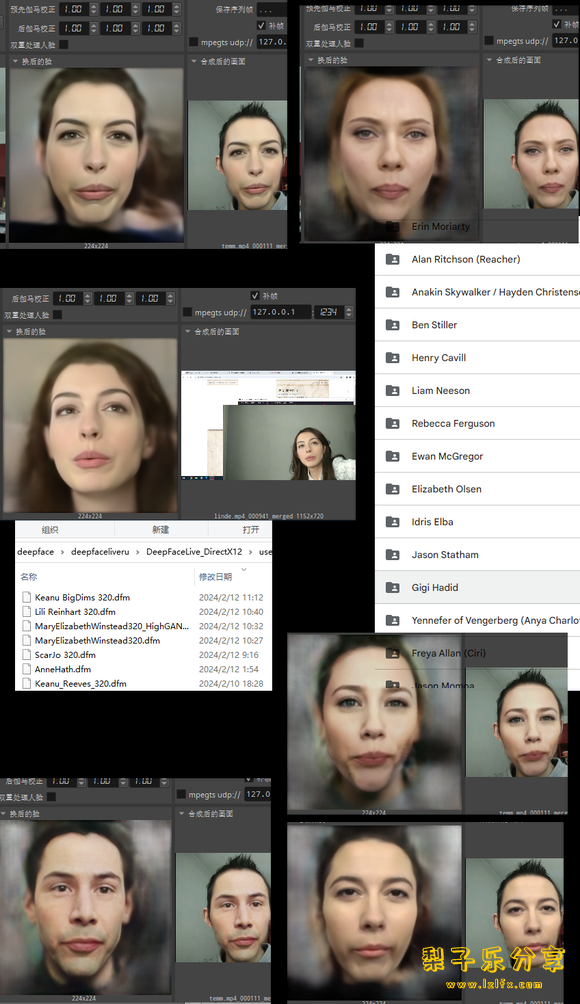Sort files by 名称 column header
Viewport: 580px width, 1004px height.
28,577
